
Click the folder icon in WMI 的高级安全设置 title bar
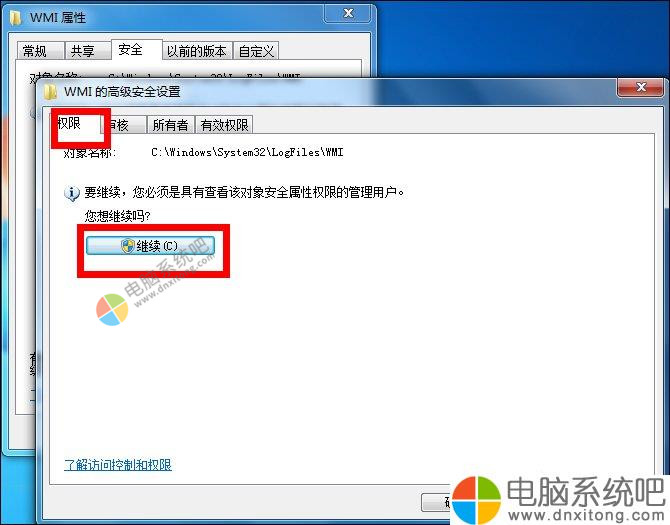(x=51, y=91)
